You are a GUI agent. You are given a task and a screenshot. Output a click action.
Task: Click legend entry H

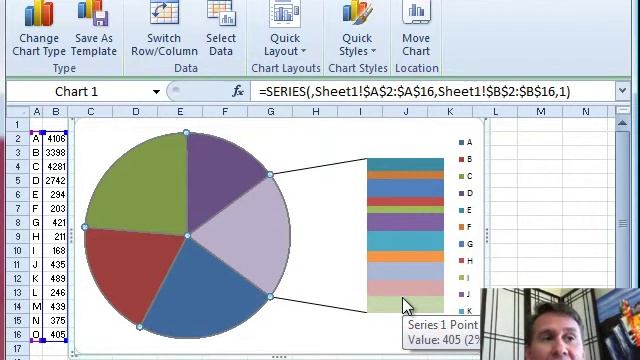tap(466, 261)
